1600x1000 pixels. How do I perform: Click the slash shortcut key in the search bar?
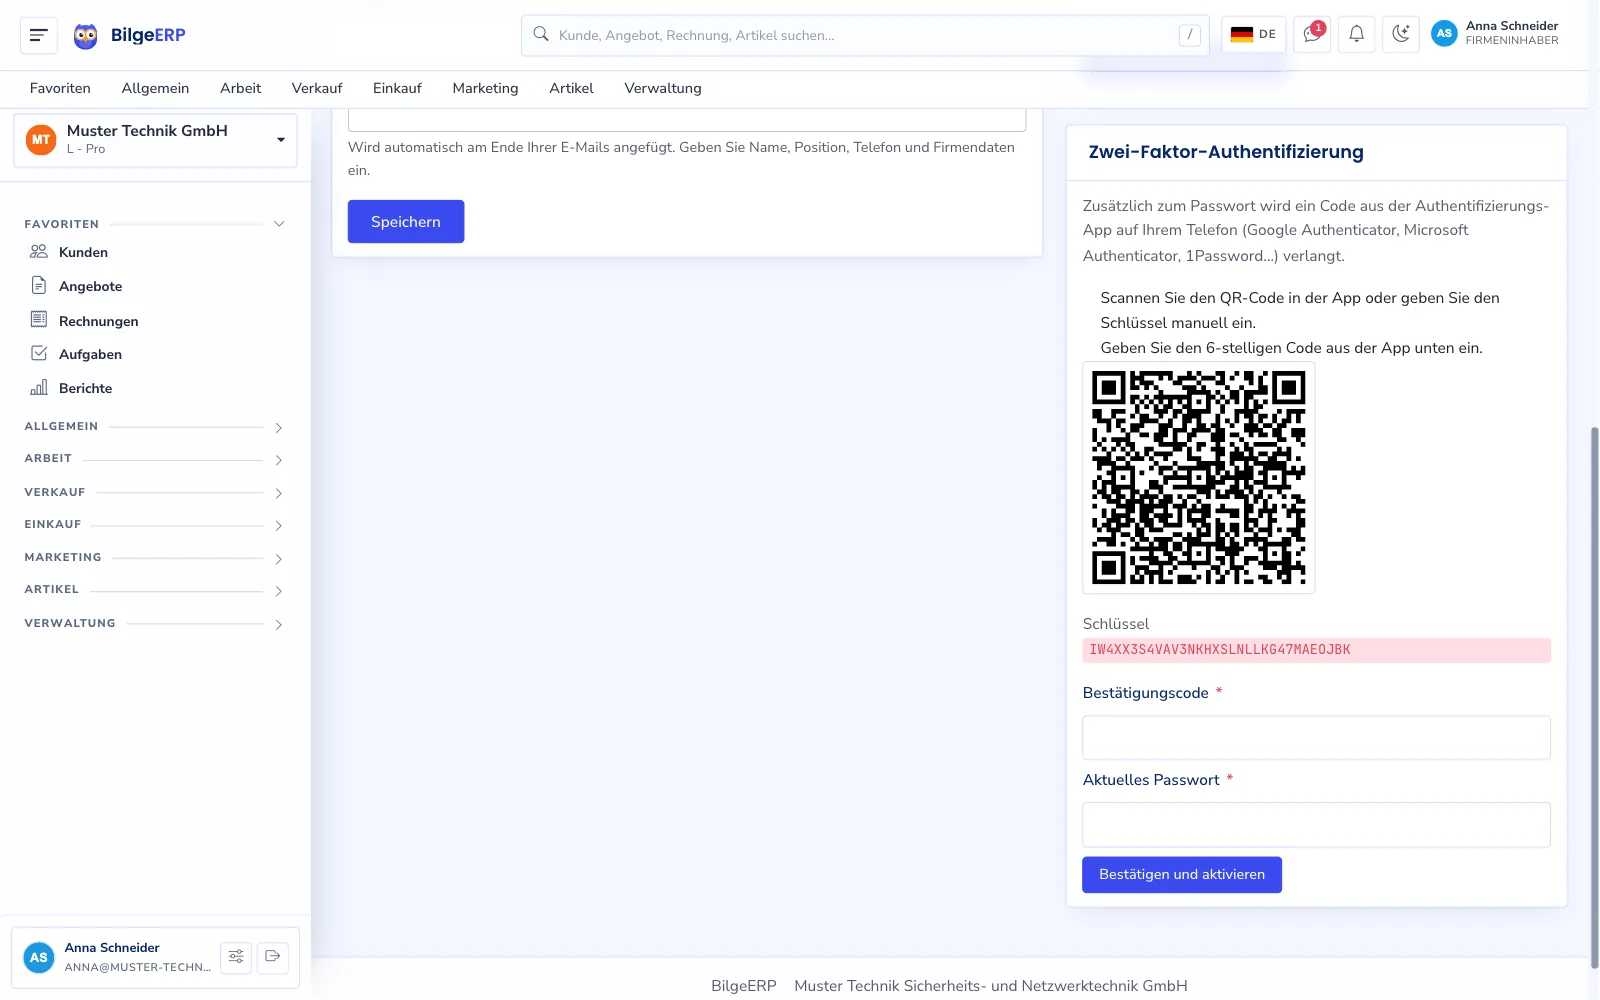(x=1189, y=35)
